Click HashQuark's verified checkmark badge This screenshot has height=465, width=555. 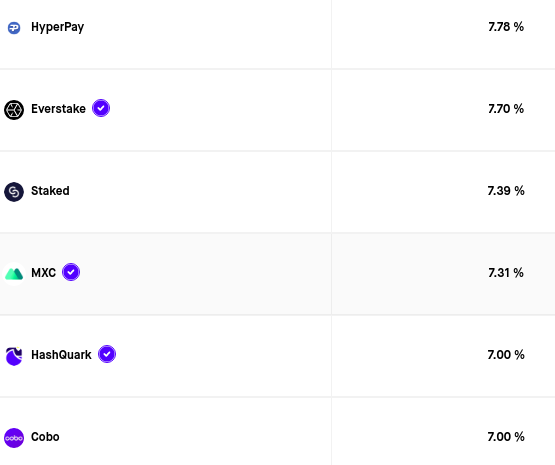107,354
